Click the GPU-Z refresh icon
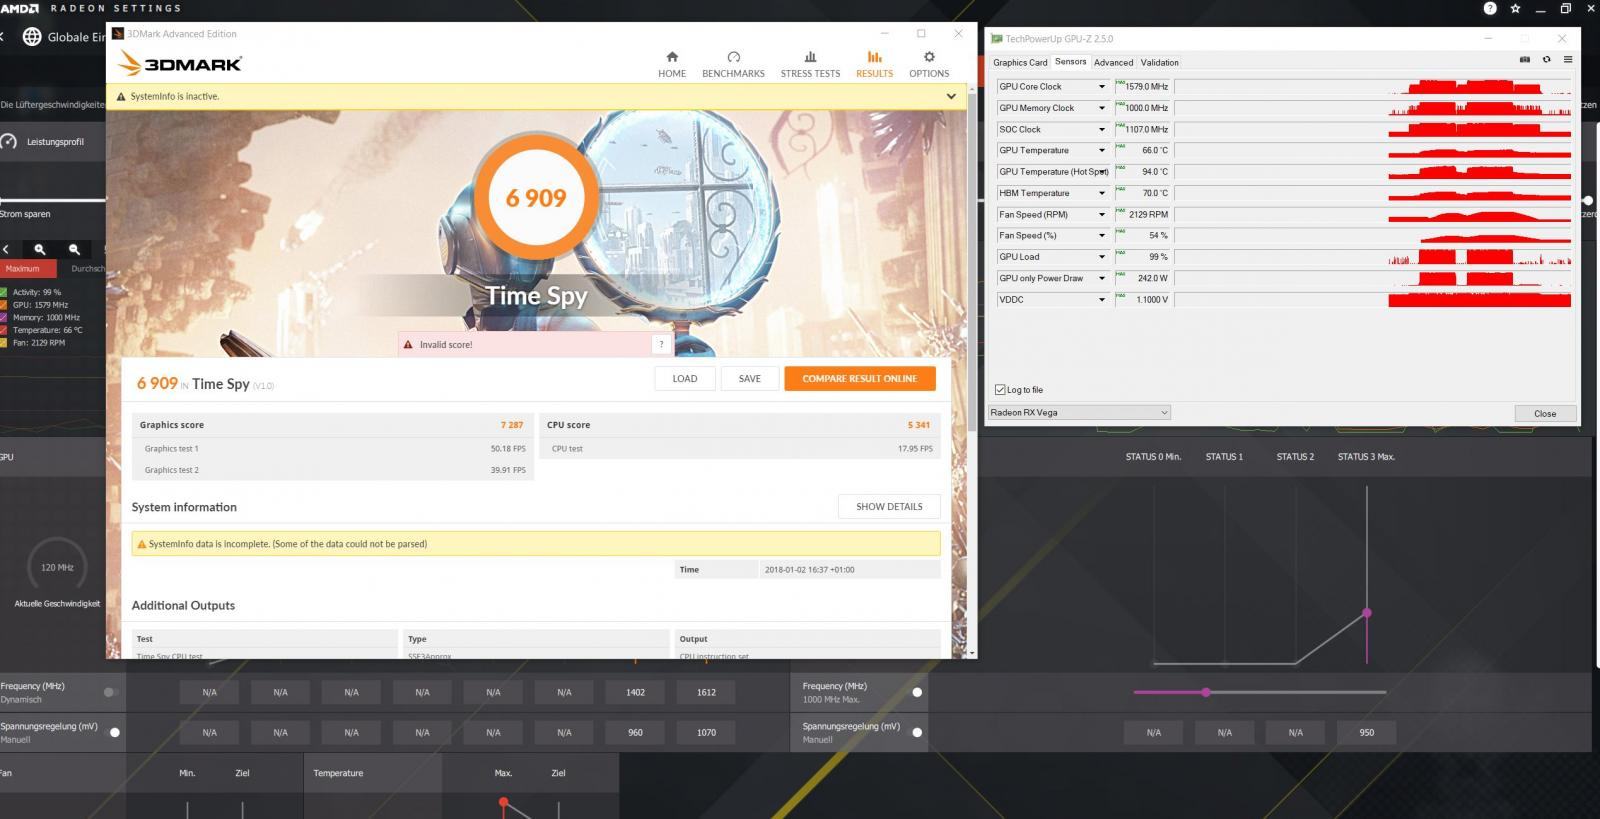Screen dimensions: 1600x819 pos(1546,60)
